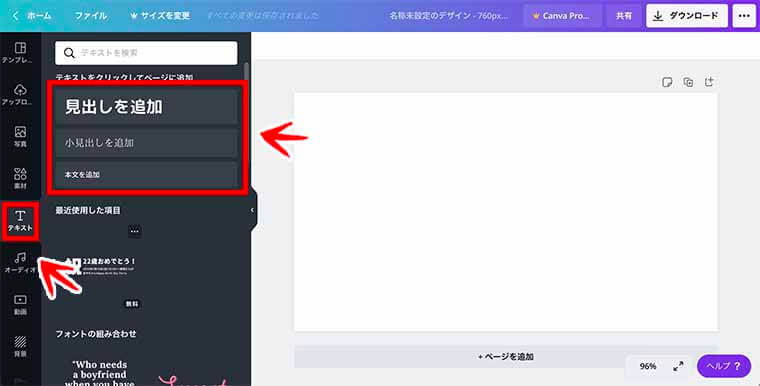The width and height of the screenshot is (760, 386).
Task: Select the 22歳おめでとう text template thumbnail
Action: (100, 267)
